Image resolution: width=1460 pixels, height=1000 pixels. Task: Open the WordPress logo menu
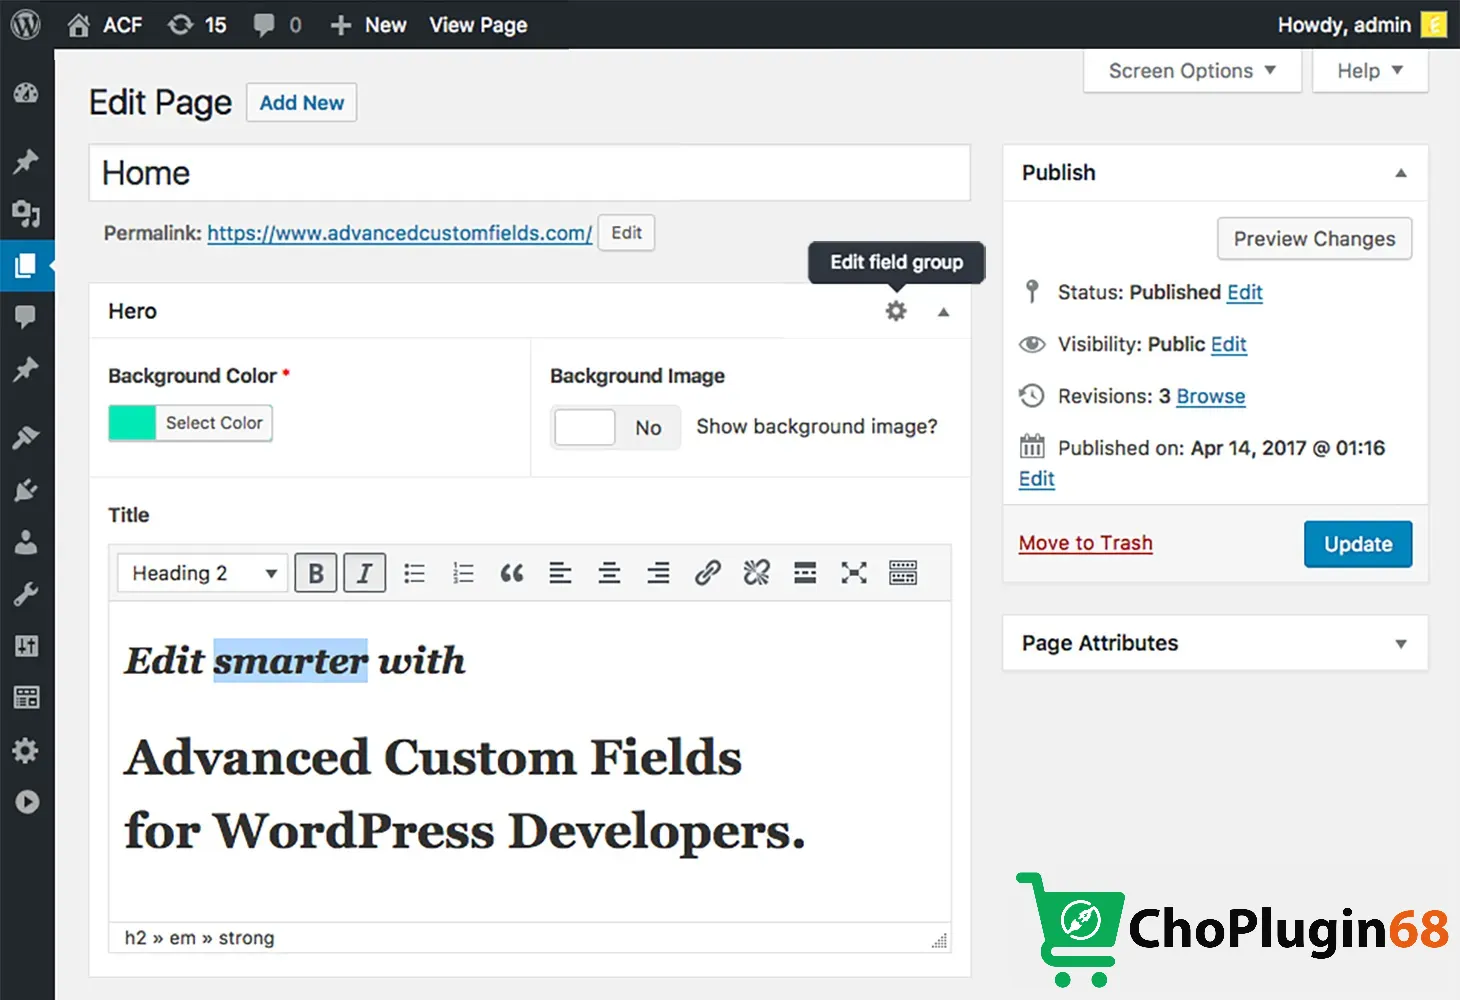25,24
